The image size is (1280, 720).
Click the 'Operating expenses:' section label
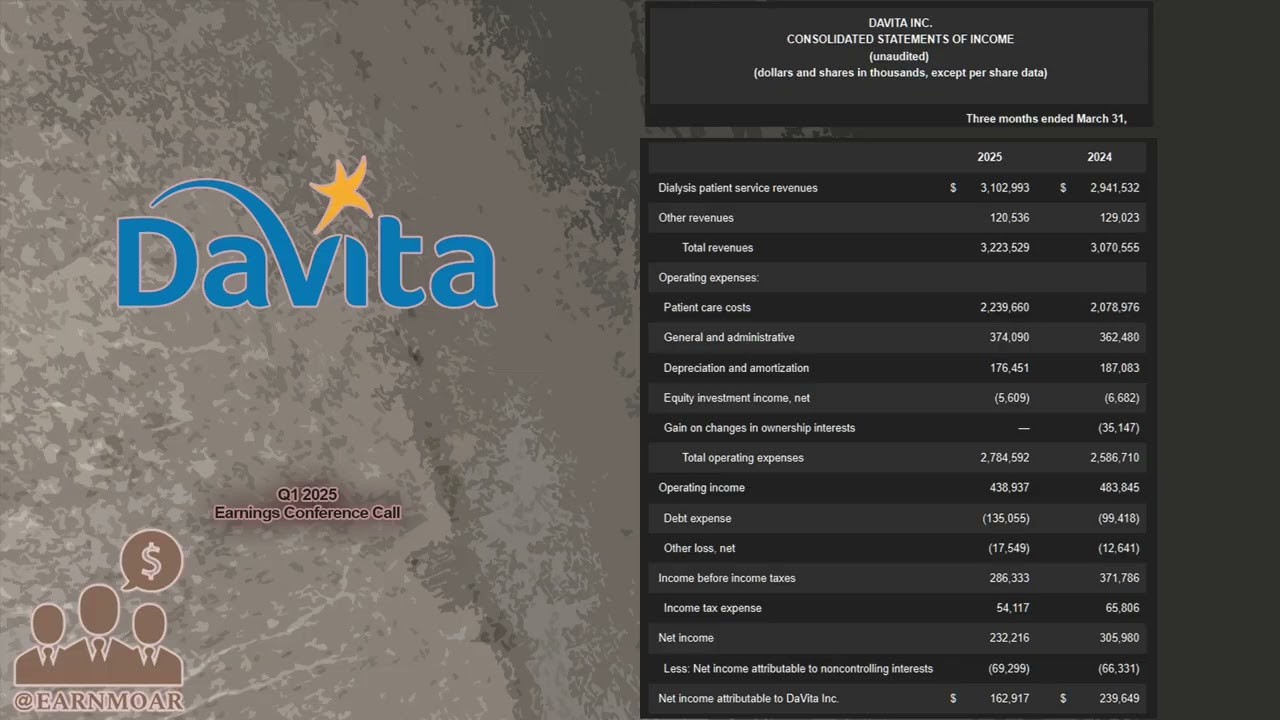pos(708,278)
